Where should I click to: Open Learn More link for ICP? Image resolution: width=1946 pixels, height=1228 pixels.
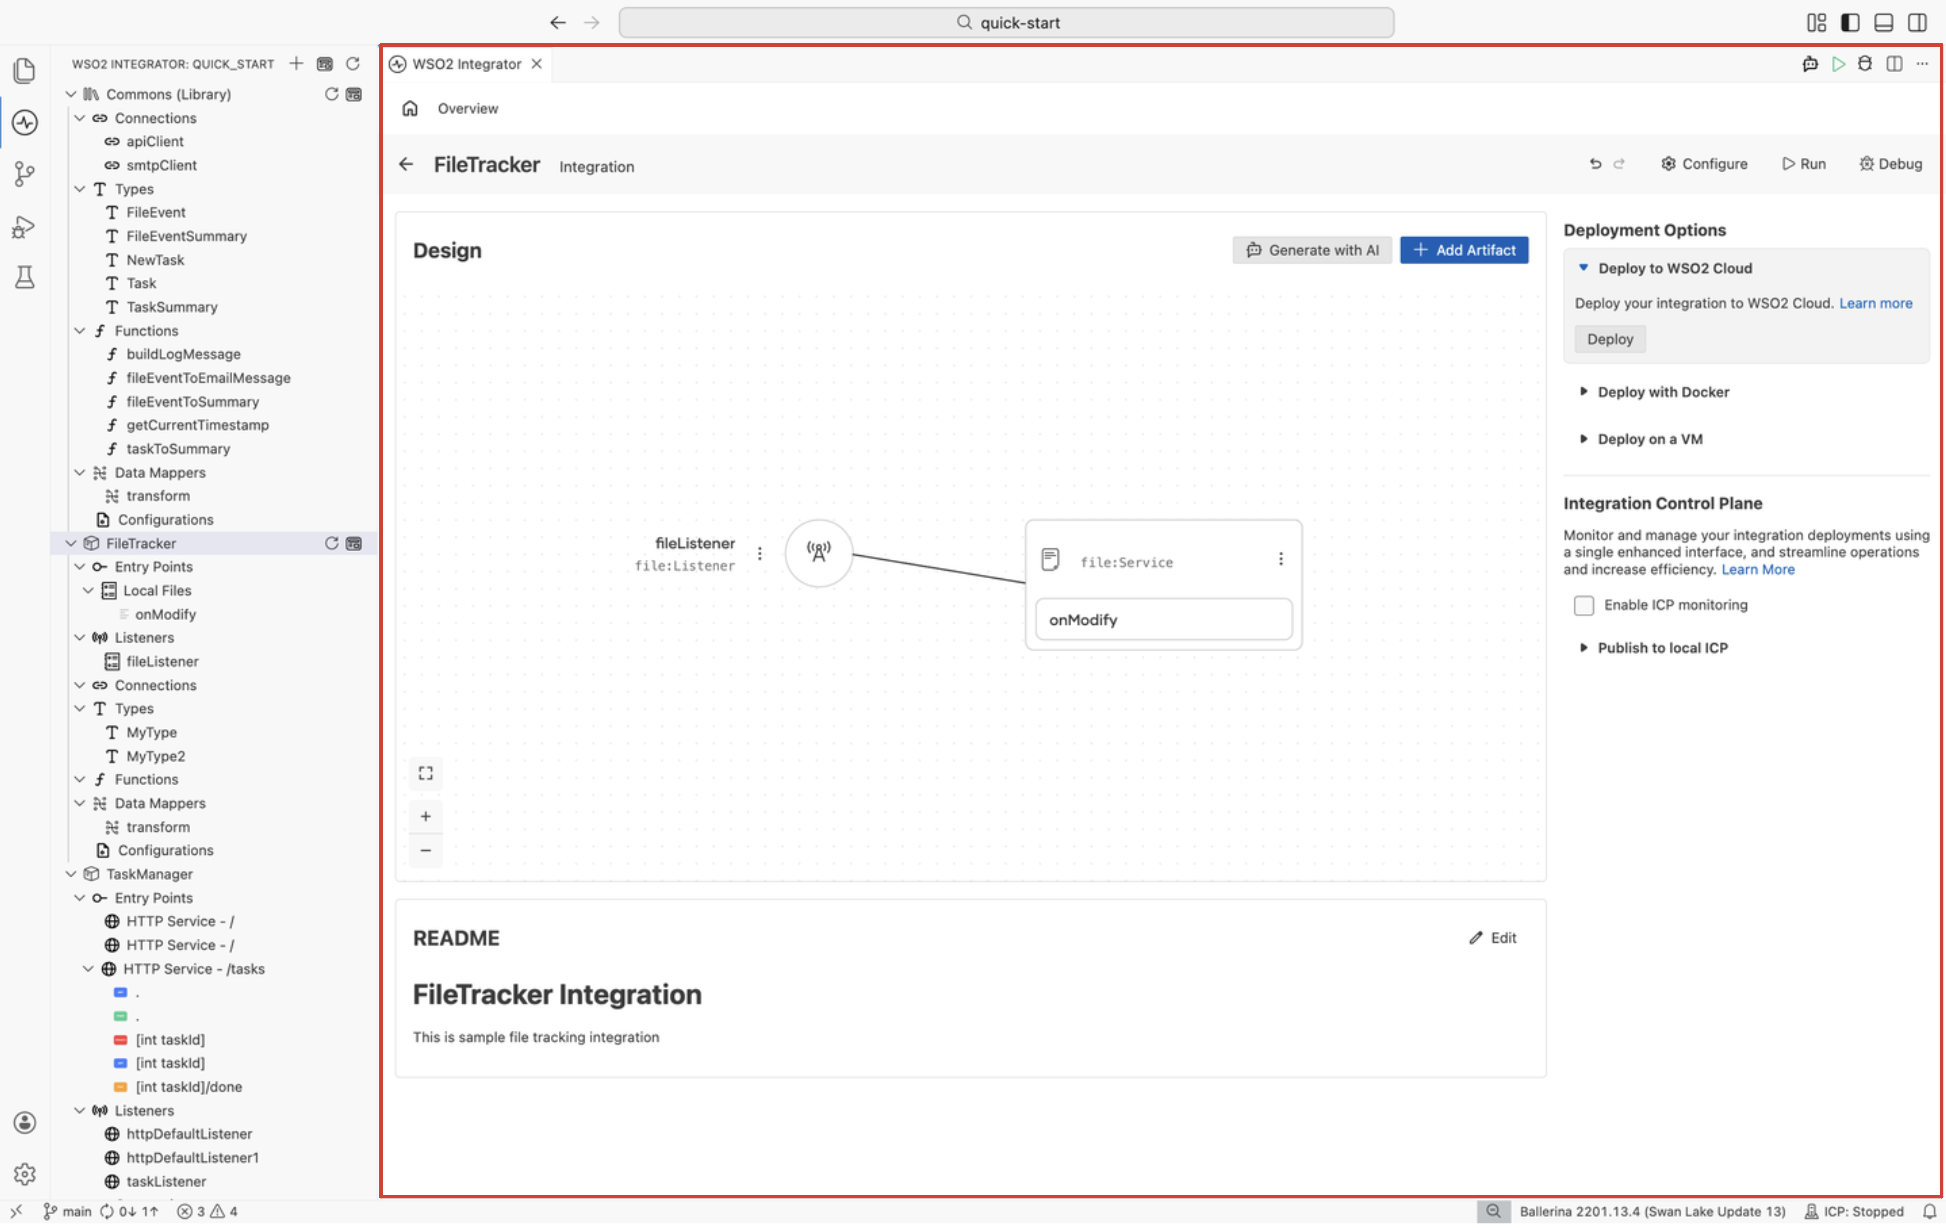(x=1758, y=569)
